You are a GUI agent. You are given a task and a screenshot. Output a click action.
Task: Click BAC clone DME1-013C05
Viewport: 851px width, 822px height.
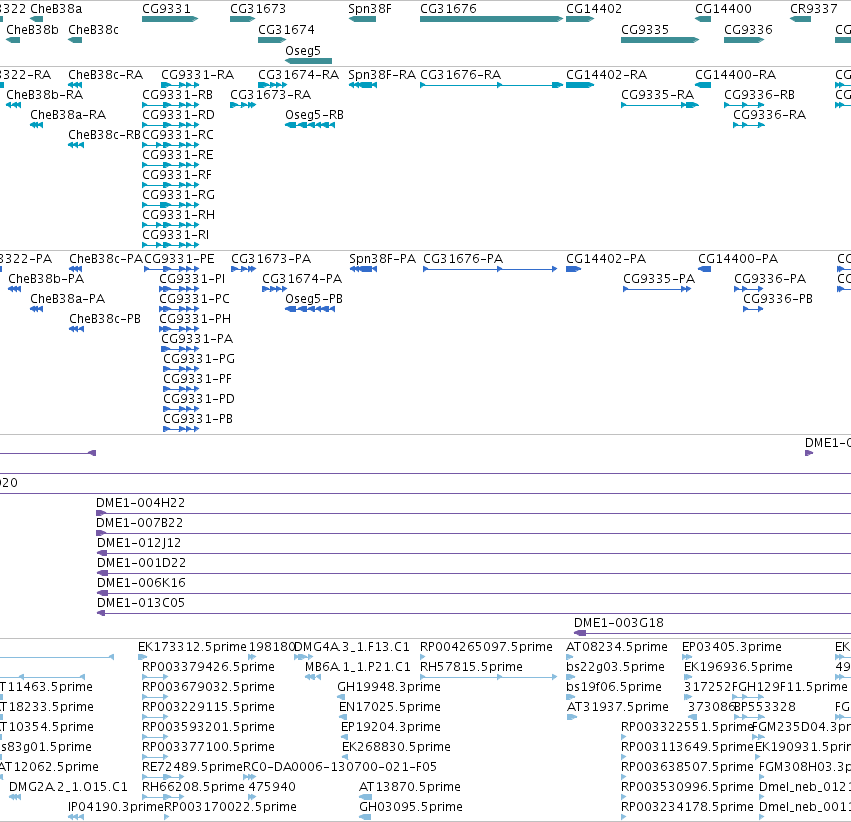pos(141,602)
